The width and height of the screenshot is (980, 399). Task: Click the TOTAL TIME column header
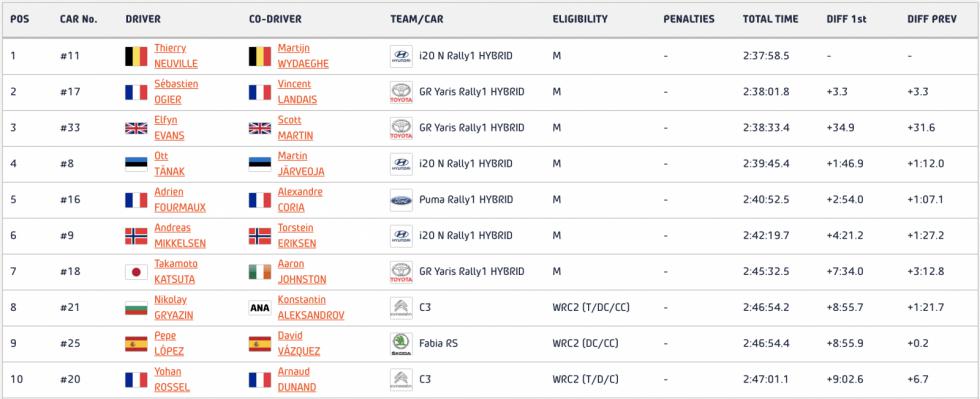coord(770,19)
